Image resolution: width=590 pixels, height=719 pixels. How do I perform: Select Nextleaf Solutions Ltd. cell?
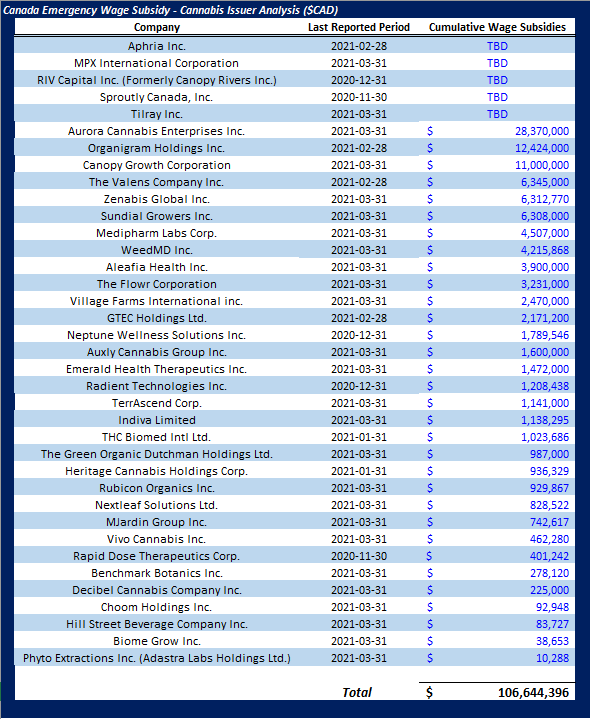(157, 504)
